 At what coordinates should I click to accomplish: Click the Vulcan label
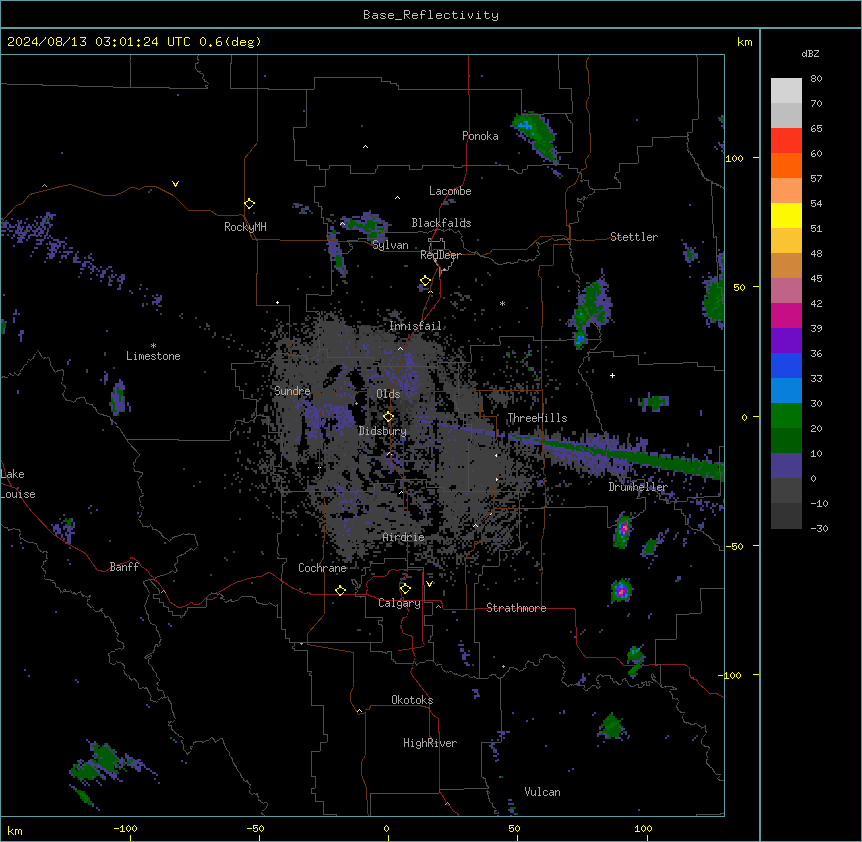pyautogui.click(x=542, y=792)
